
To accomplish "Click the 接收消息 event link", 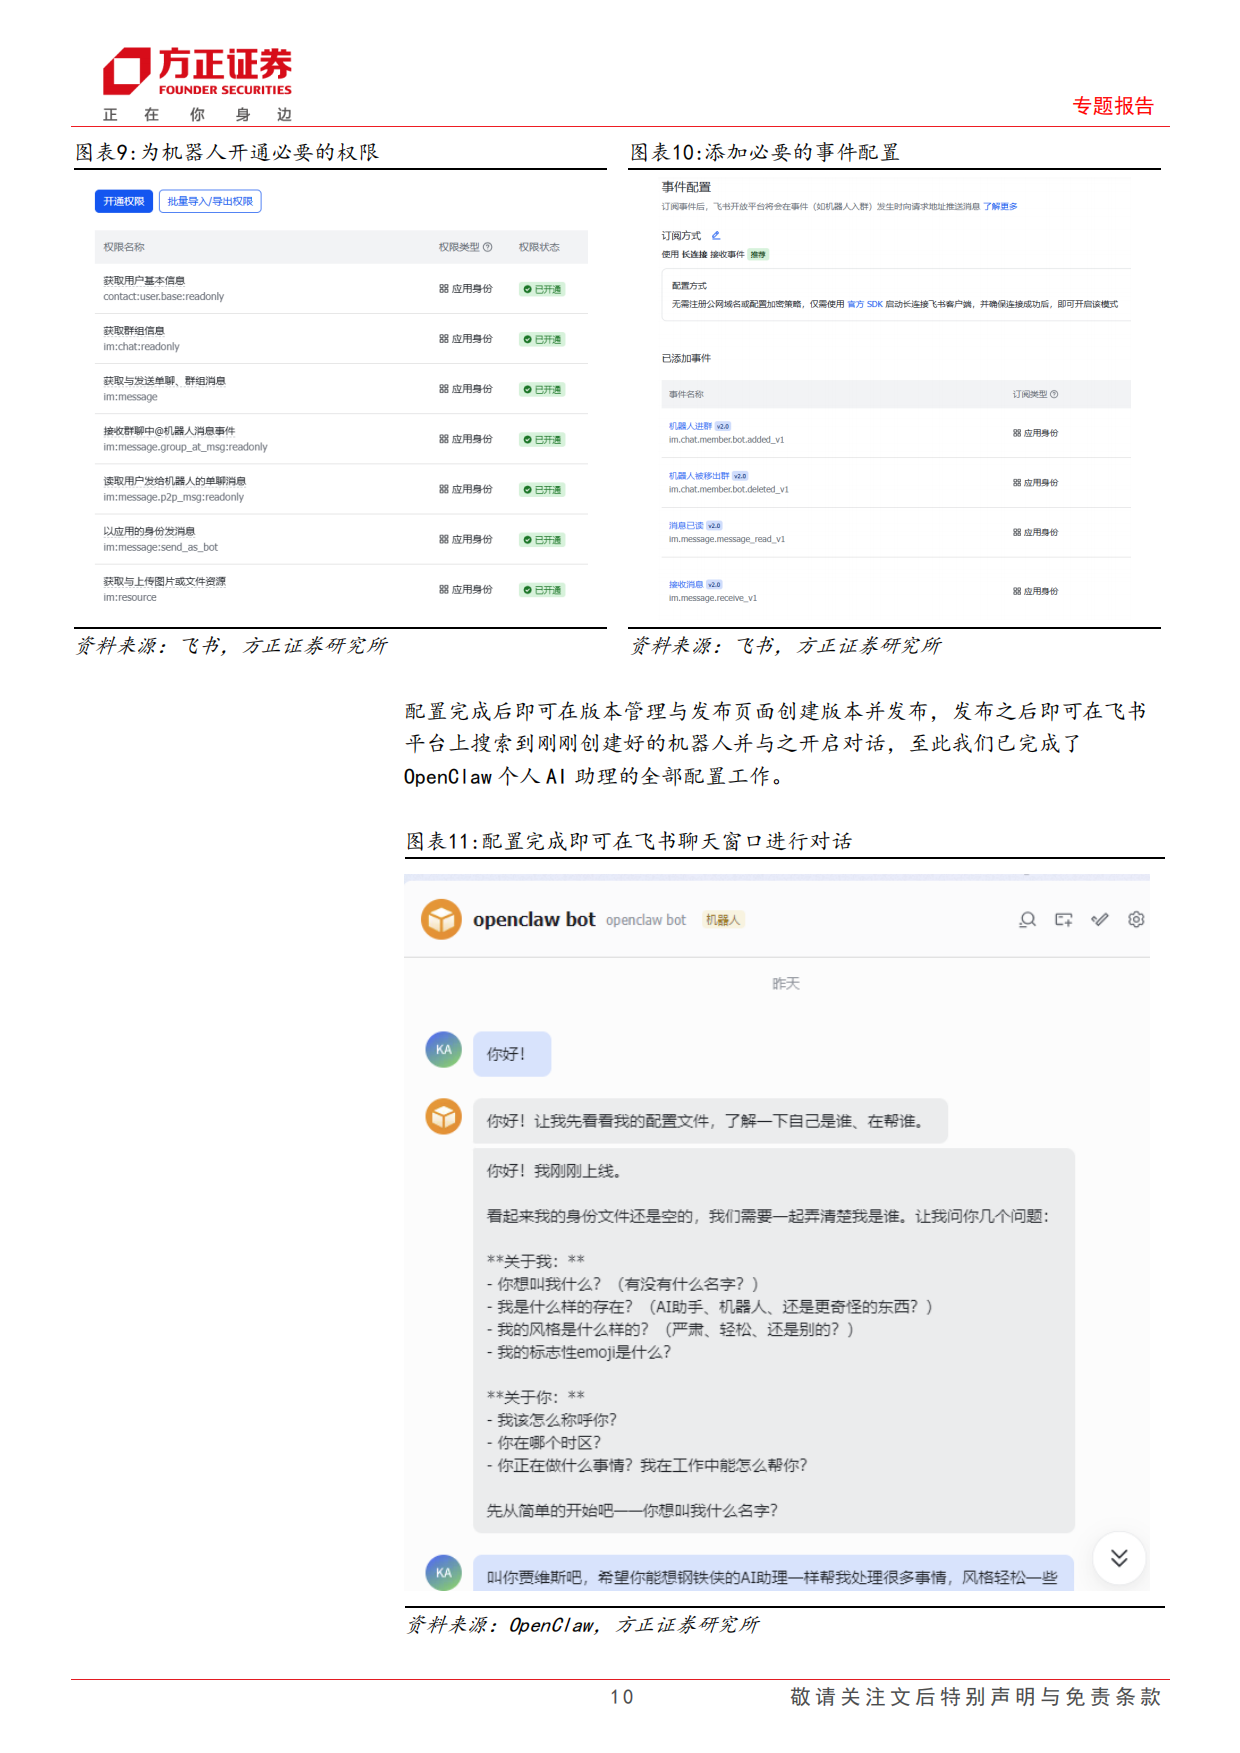I will pos(686,584).
